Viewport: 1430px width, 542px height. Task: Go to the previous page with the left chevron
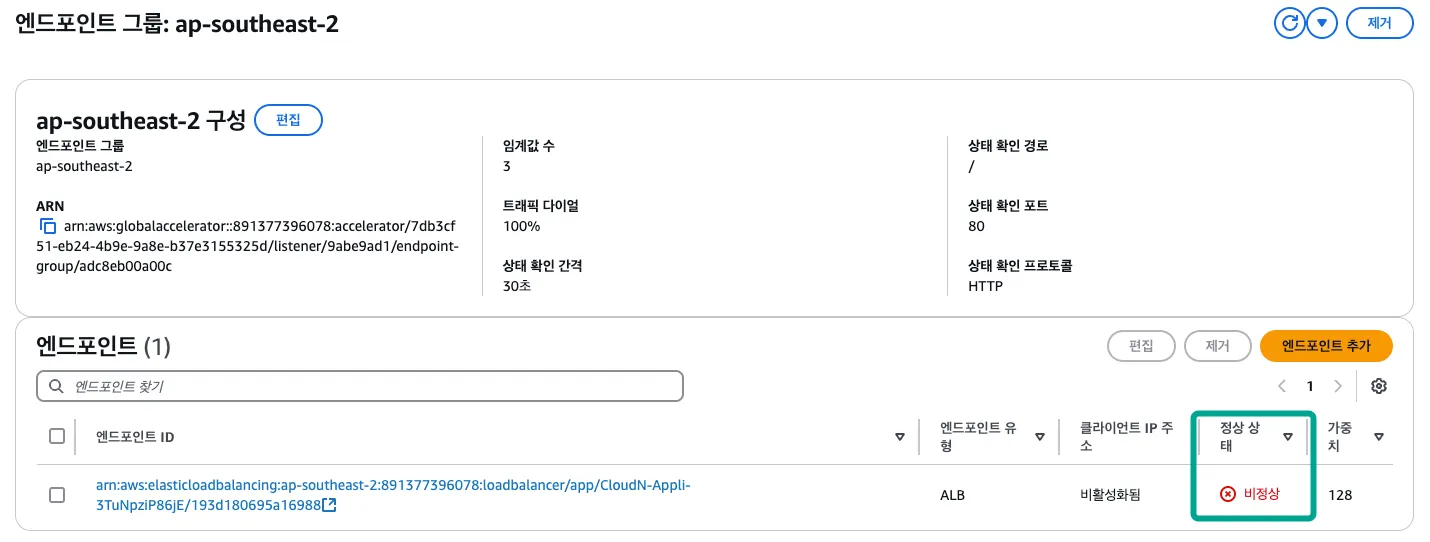tap(1282, 386)
